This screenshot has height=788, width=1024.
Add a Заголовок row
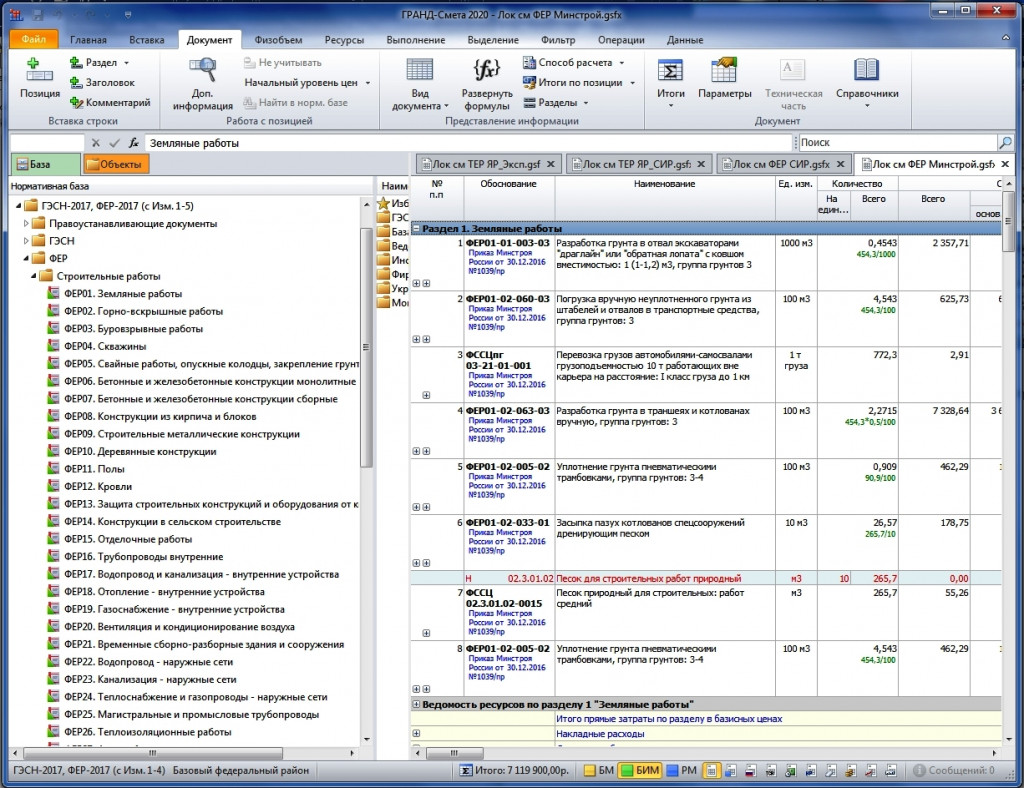[x=103, y=82]
